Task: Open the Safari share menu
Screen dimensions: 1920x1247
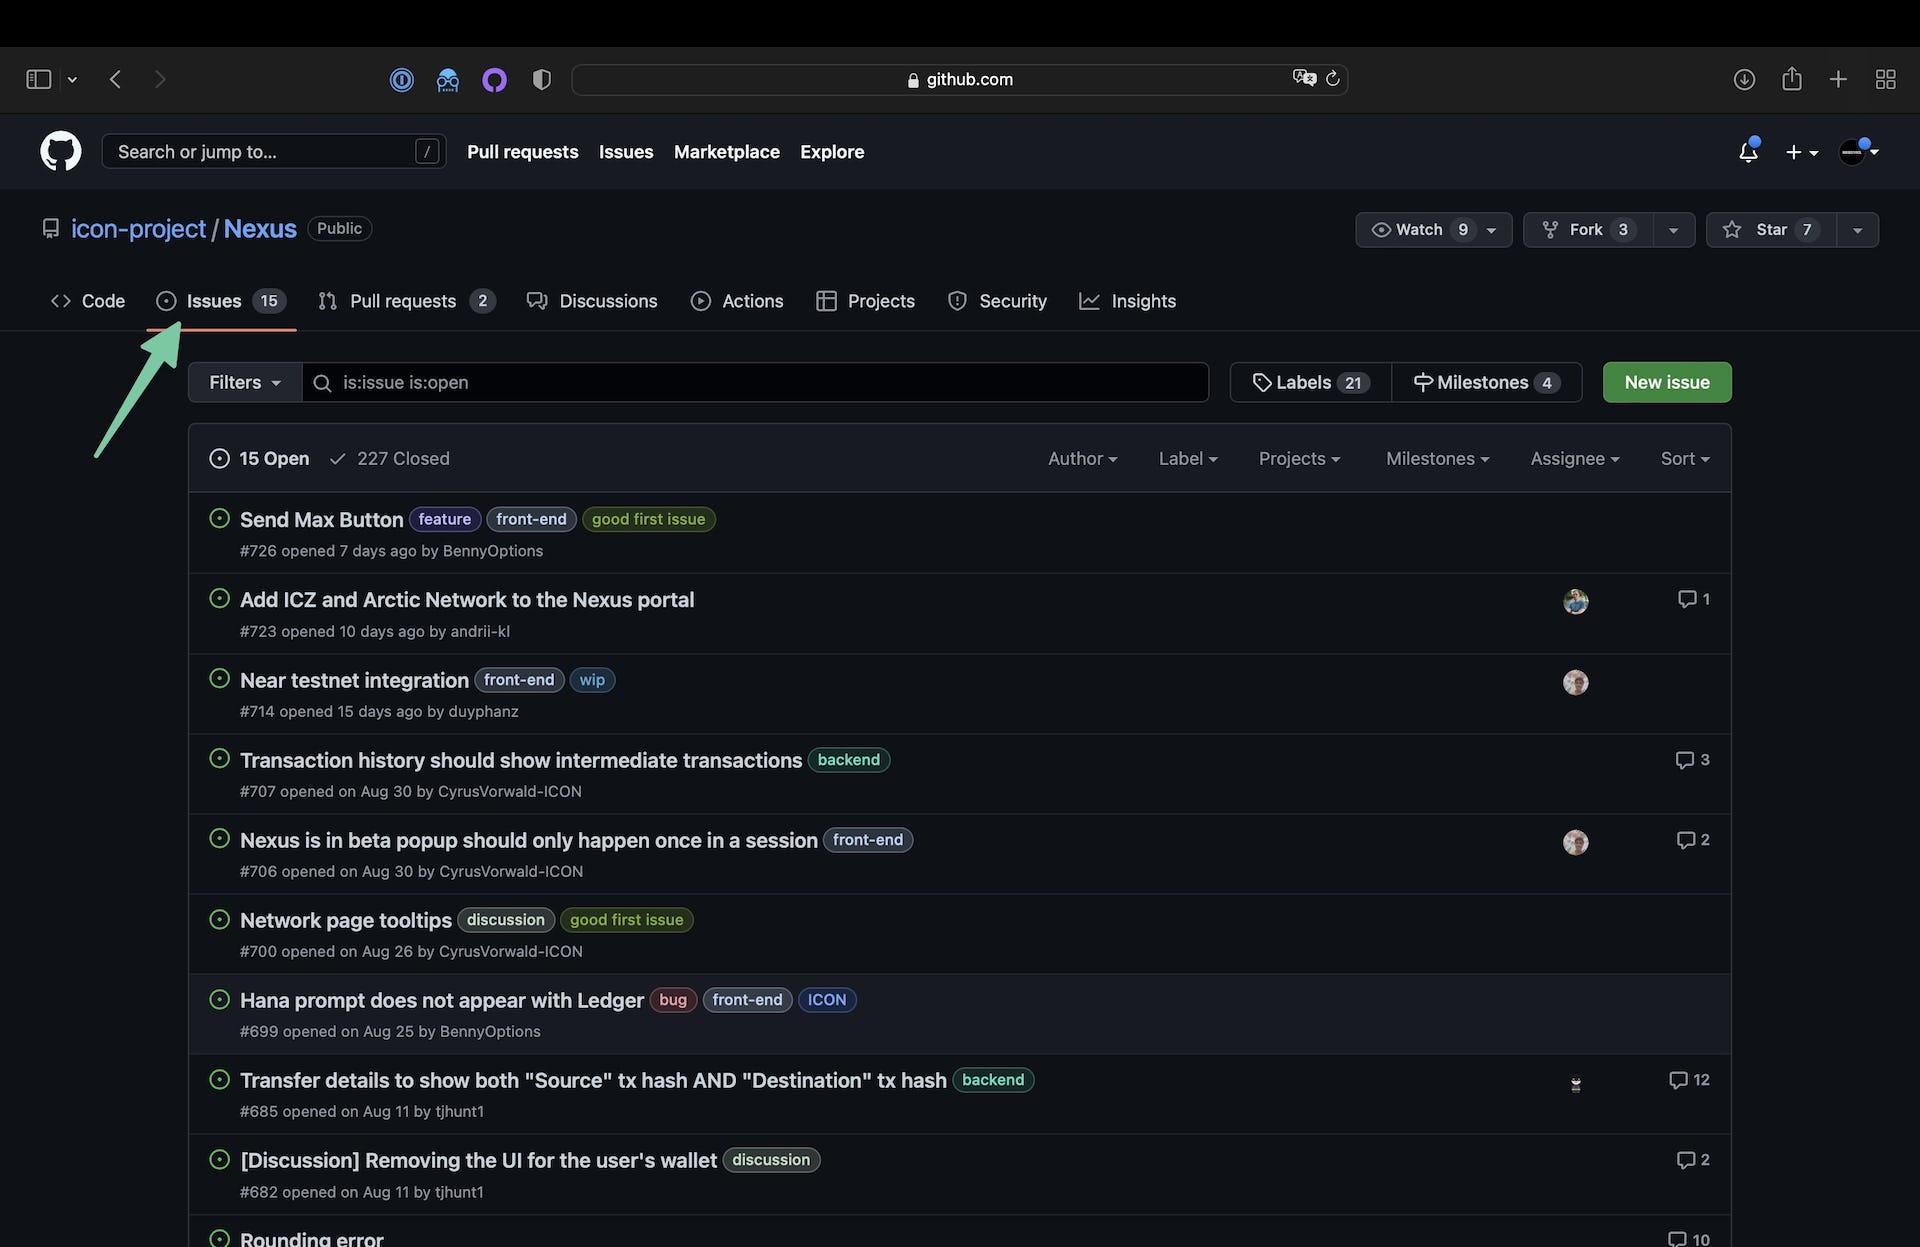Action: click(x=1792, y=79)
